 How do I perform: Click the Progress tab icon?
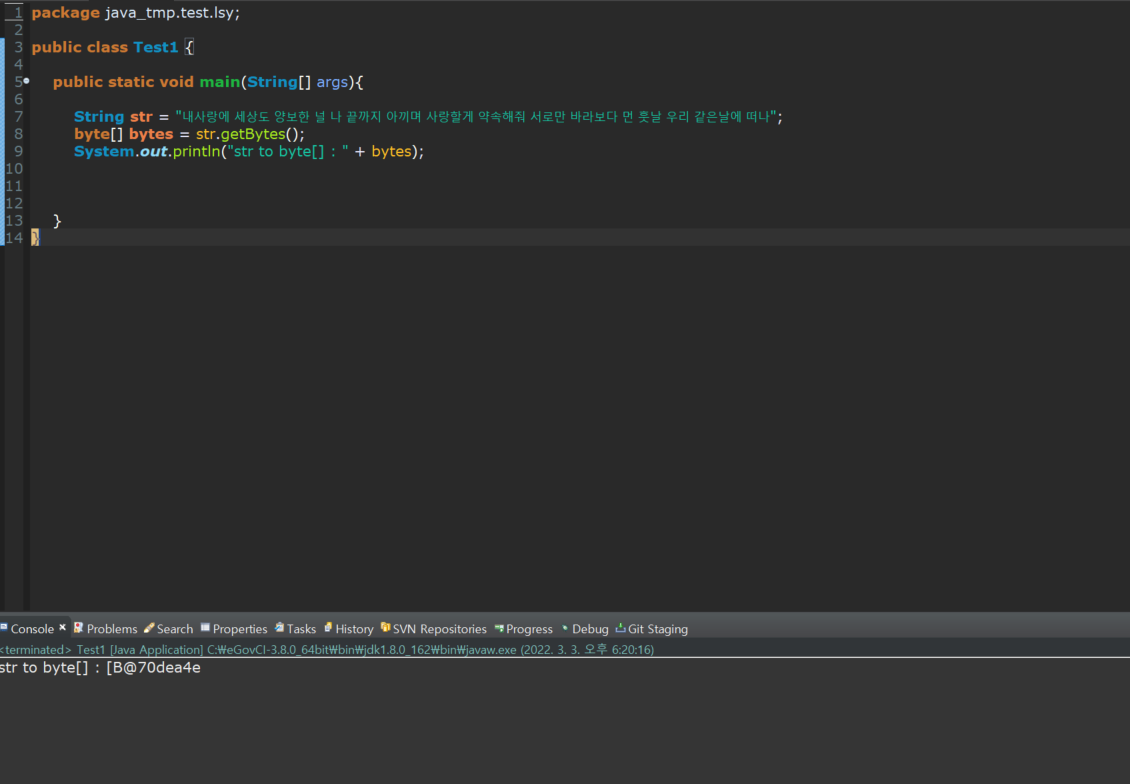tap(499, 628)
